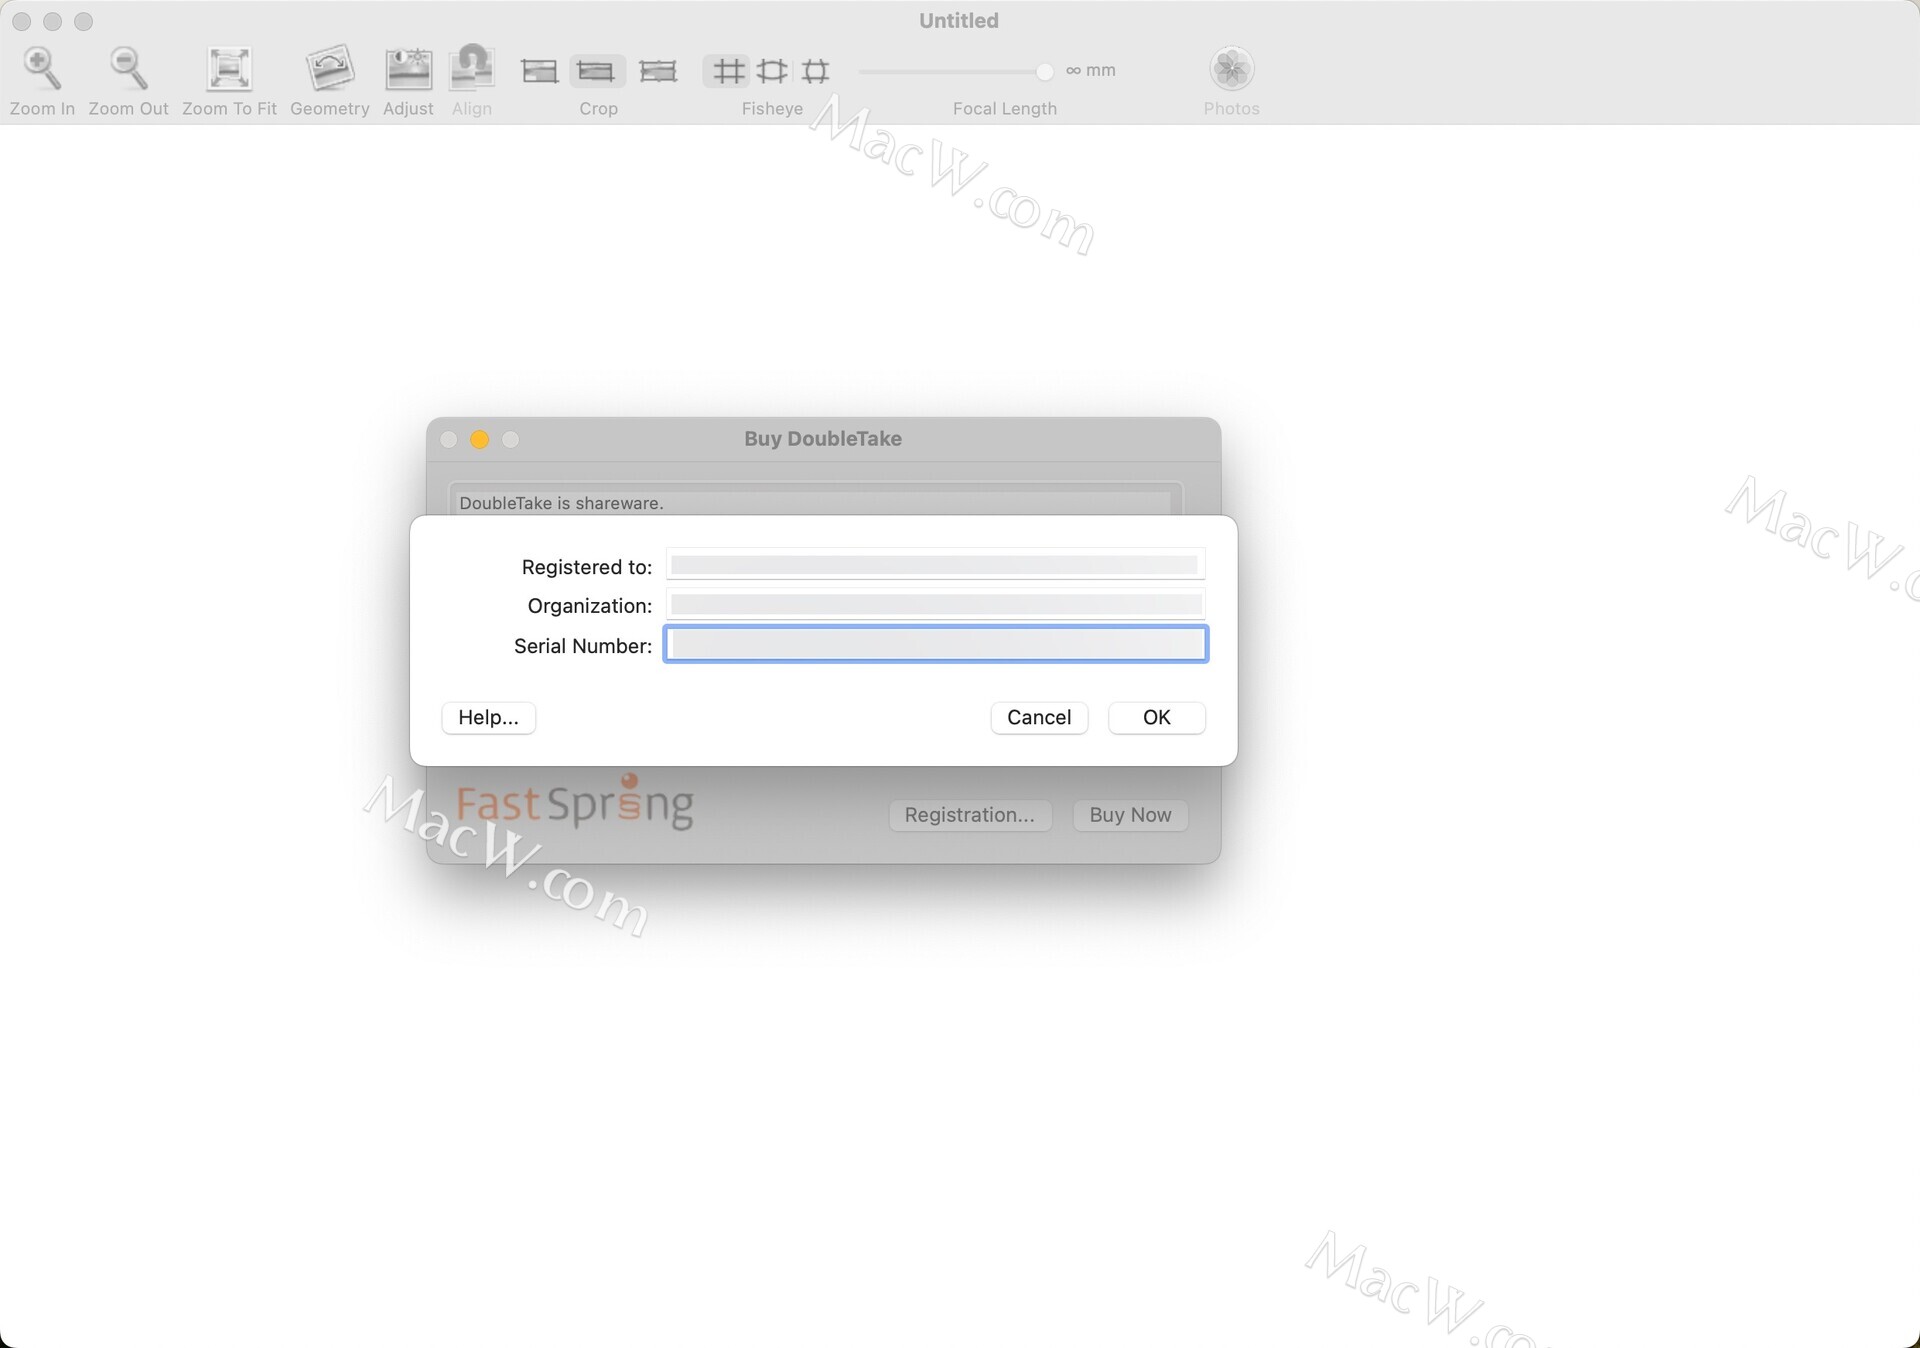Image resolution: width=1920 pixels, height=1348 pixels.
Task: Open the Geometry tool
Action: click(330, 69)
